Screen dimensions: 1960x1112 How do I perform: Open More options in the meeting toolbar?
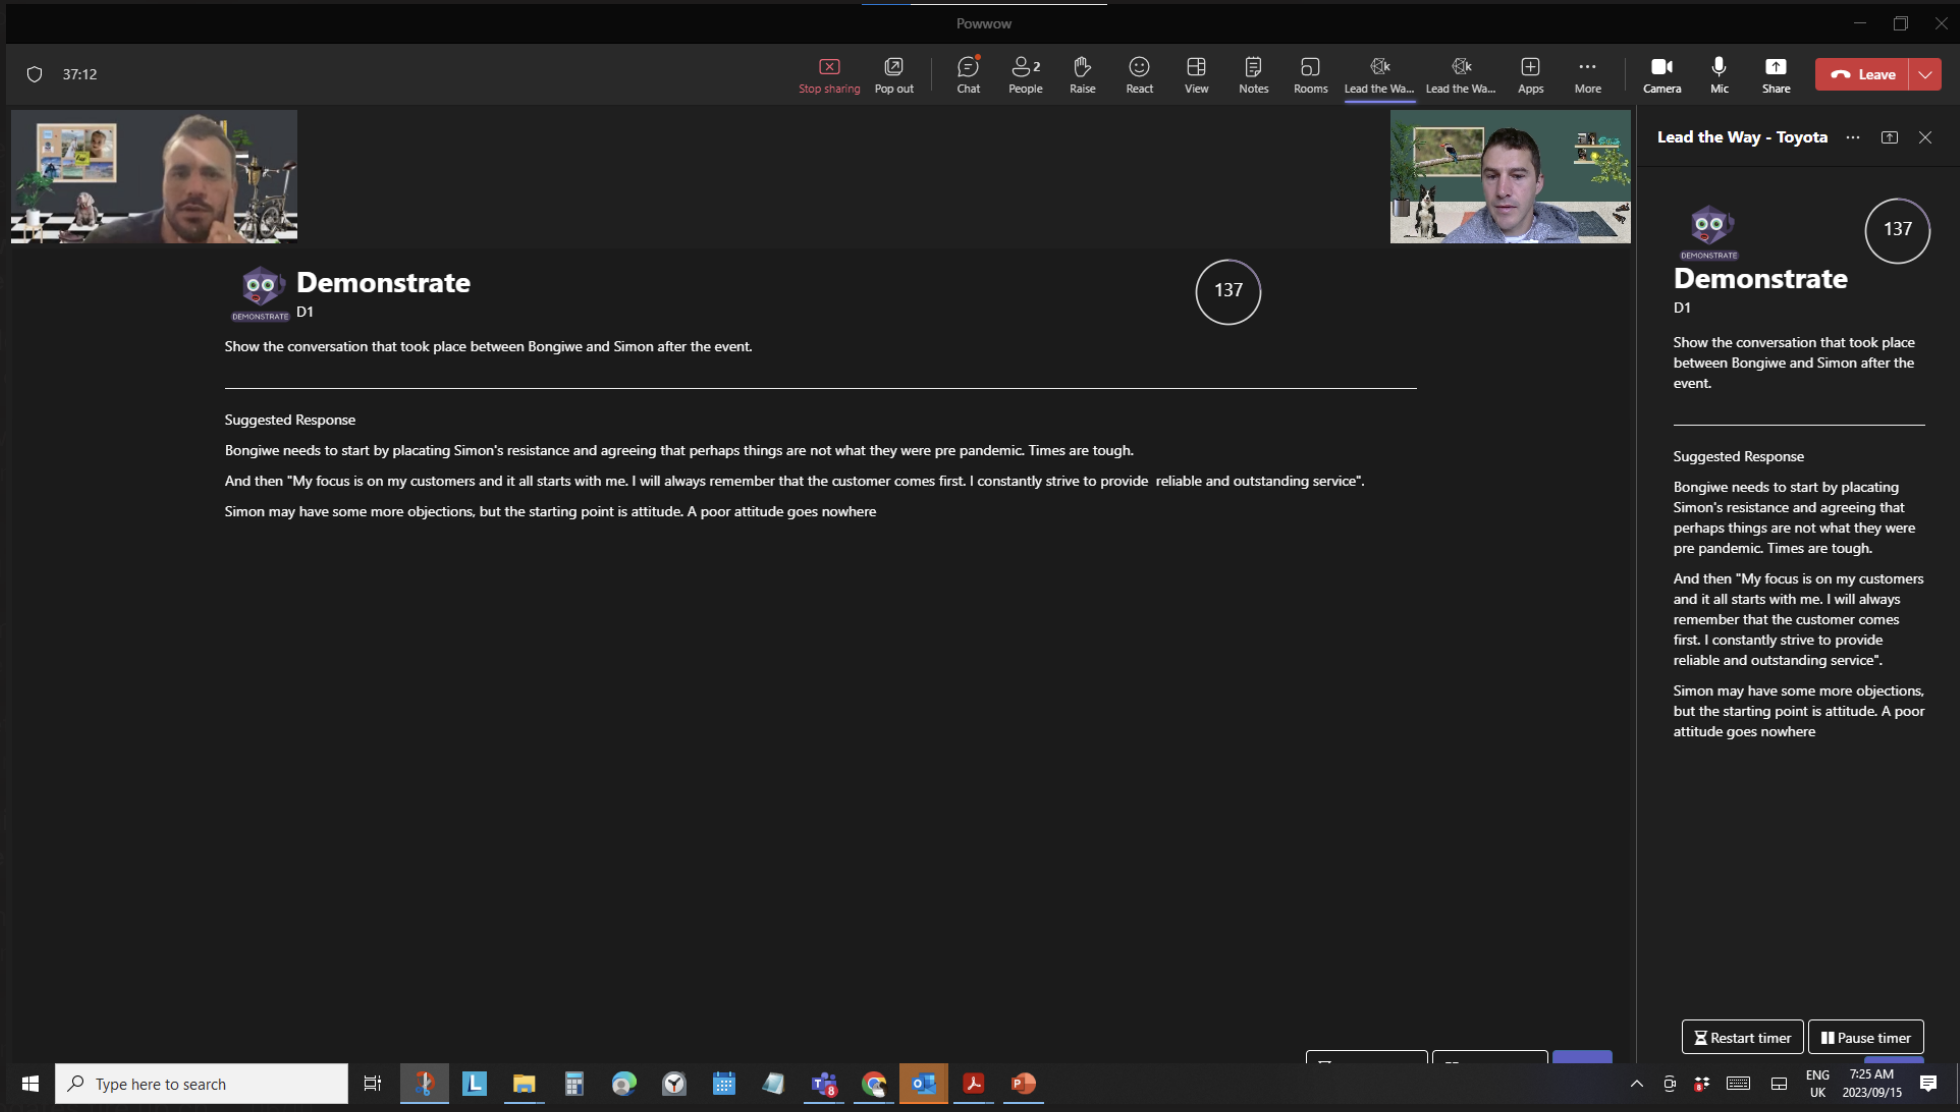point(1587,74)
